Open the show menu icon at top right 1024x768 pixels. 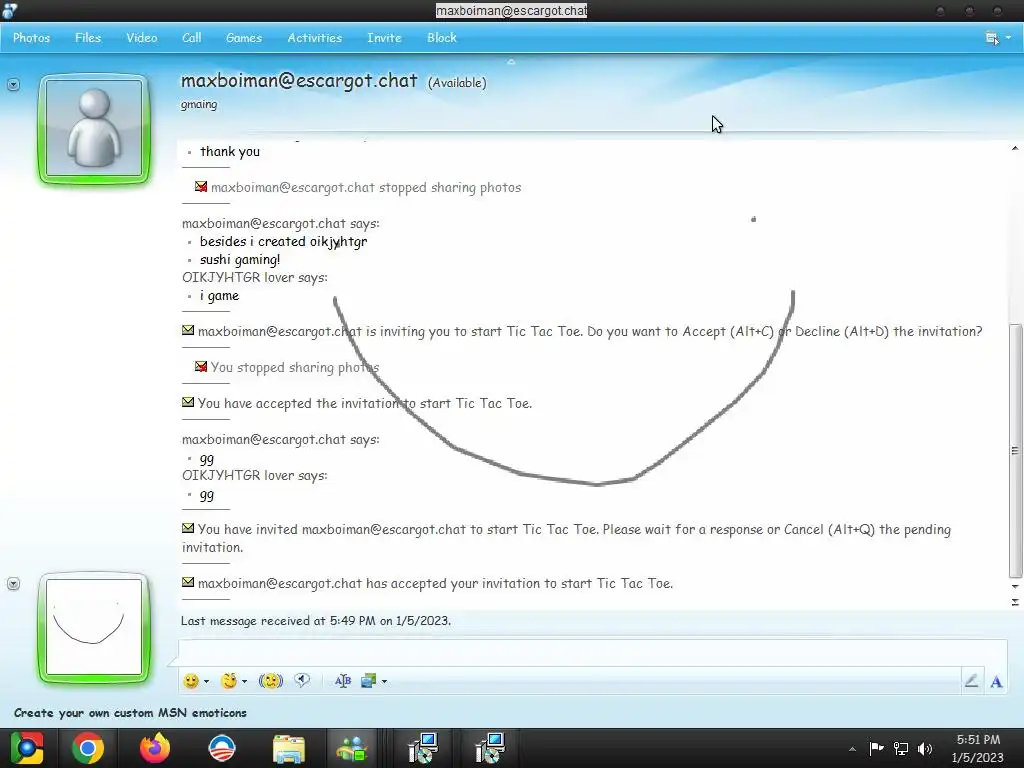click(992, 38)
